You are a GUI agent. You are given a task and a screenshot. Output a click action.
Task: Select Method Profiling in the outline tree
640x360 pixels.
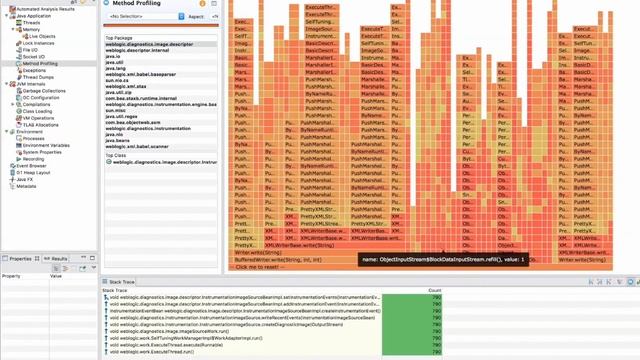click(x=40, y=64)
